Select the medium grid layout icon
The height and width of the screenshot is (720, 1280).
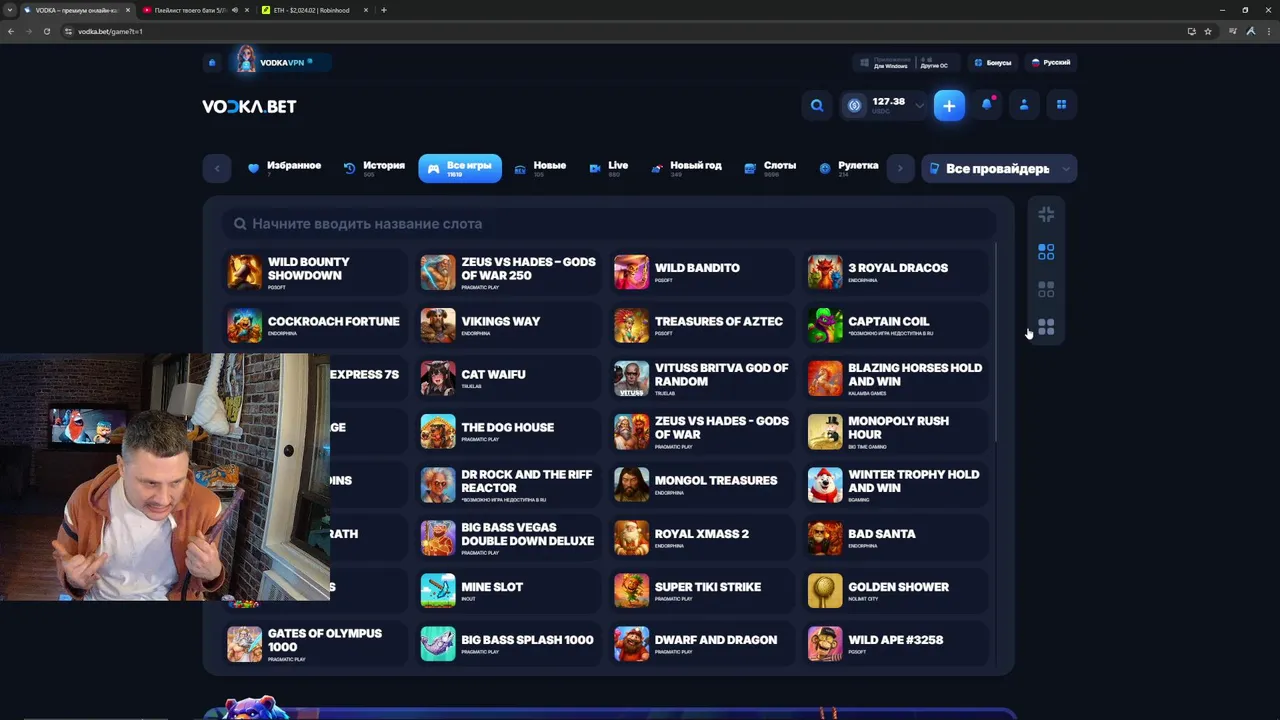[1046, 290]
